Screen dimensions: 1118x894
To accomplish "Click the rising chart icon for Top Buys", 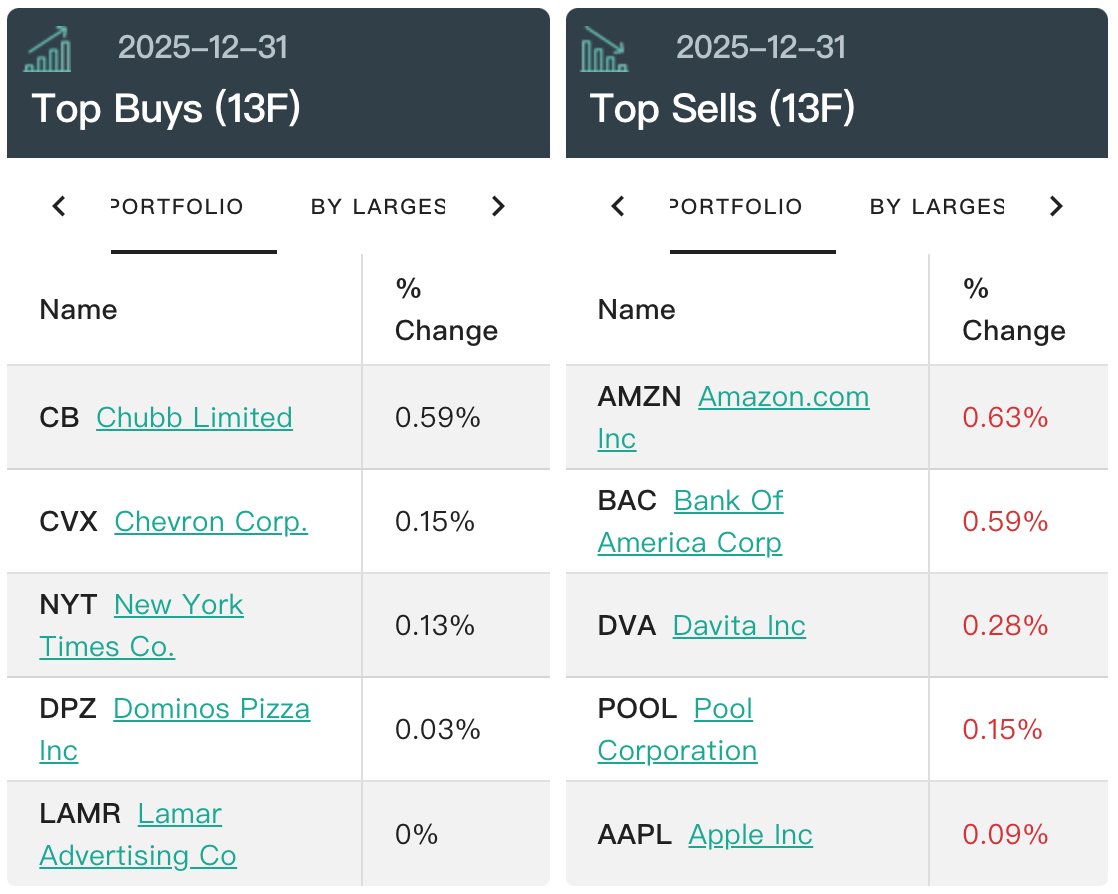I will (48, 50).
